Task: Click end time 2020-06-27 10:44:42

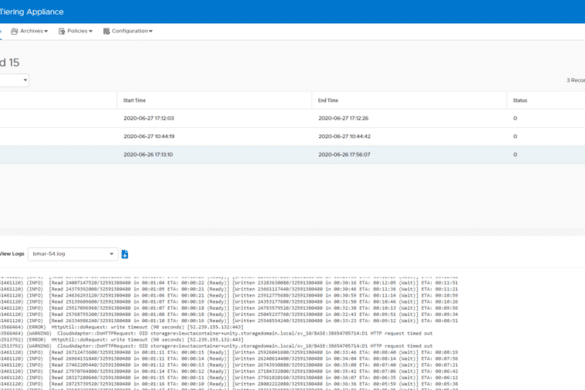Action: click(x=344, y=136)
